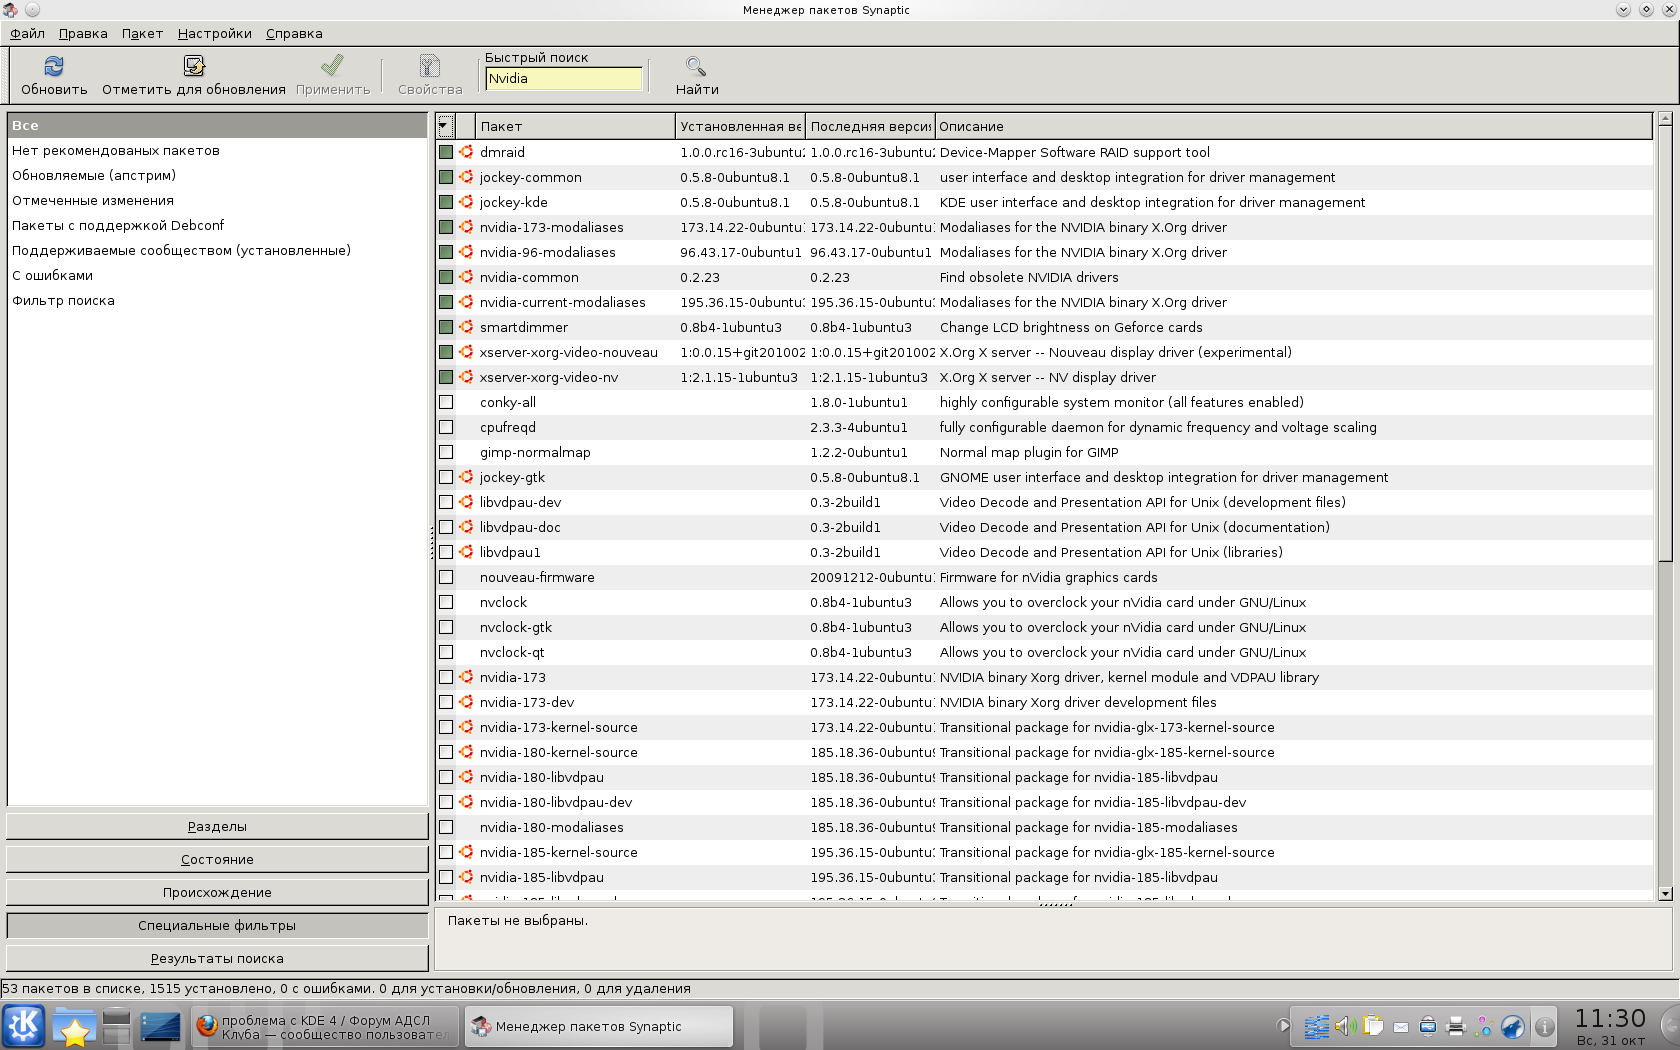The image size is (1680, 1050).
Task: Click the Ubuntu support icon beside dmraid
Action: click(466, 152)
